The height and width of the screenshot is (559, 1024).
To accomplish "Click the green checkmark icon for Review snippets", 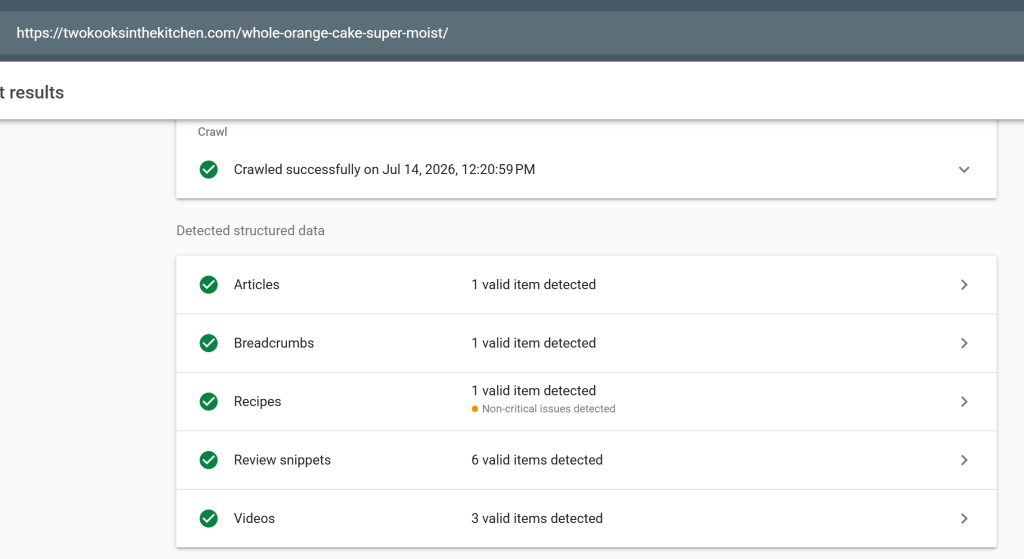I will pos(208,460).
